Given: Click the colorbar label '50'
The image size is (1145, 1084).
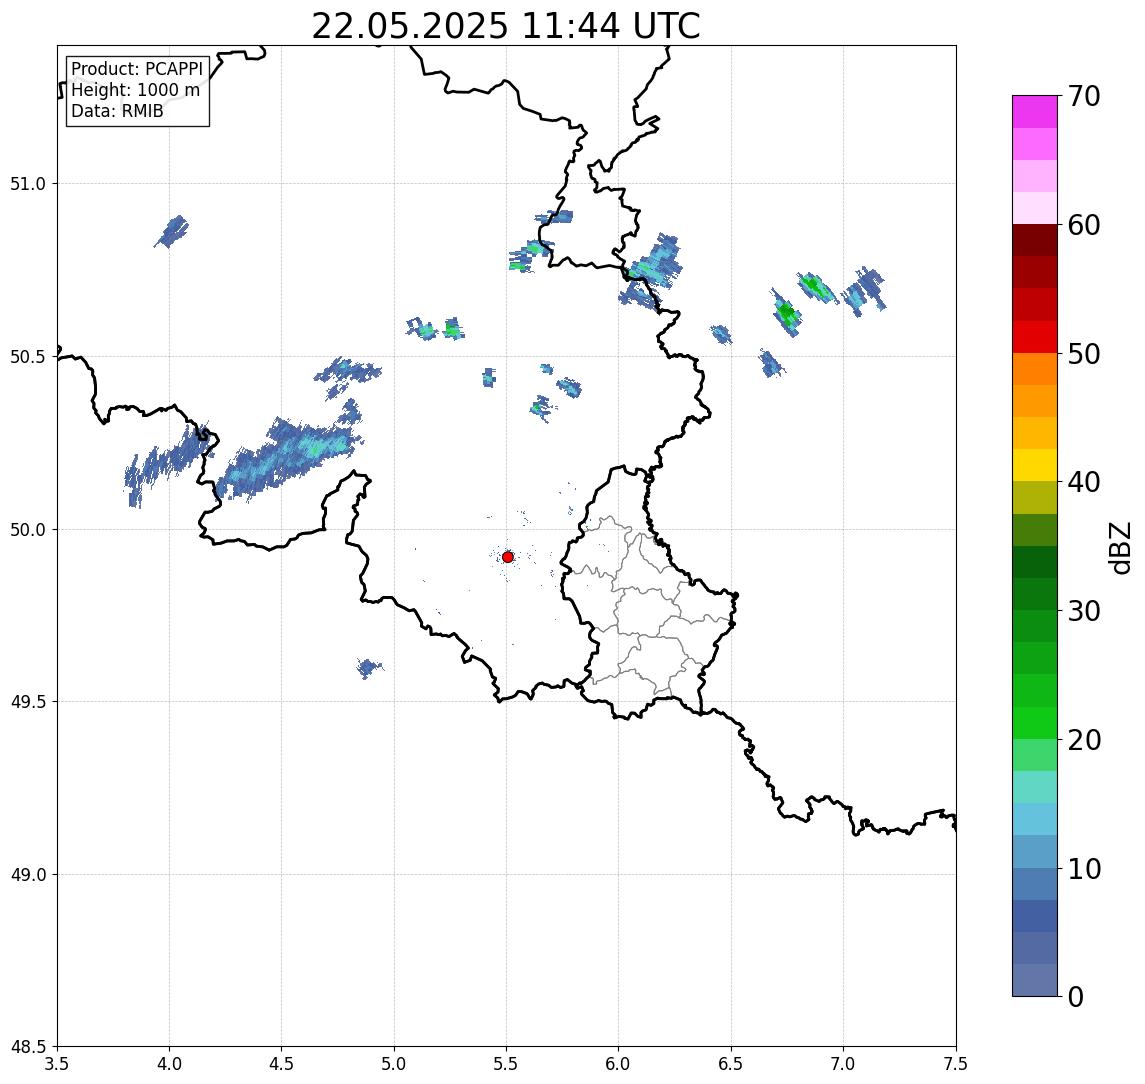Looking at the screenshot, I should point(1084,354).
